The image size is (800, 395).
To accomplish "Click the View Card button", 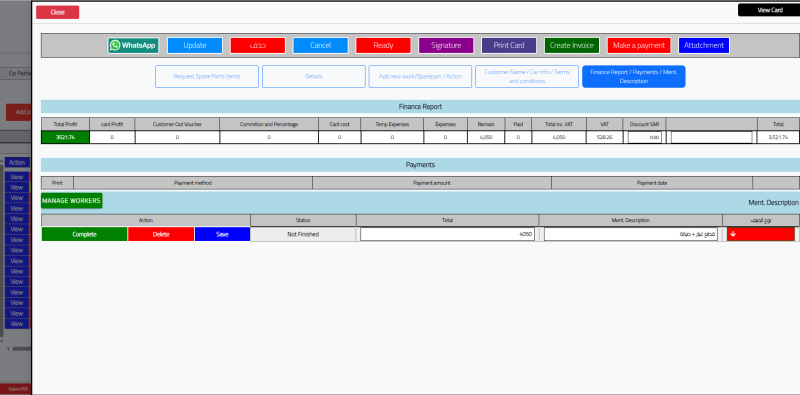I will click(770, 10).
